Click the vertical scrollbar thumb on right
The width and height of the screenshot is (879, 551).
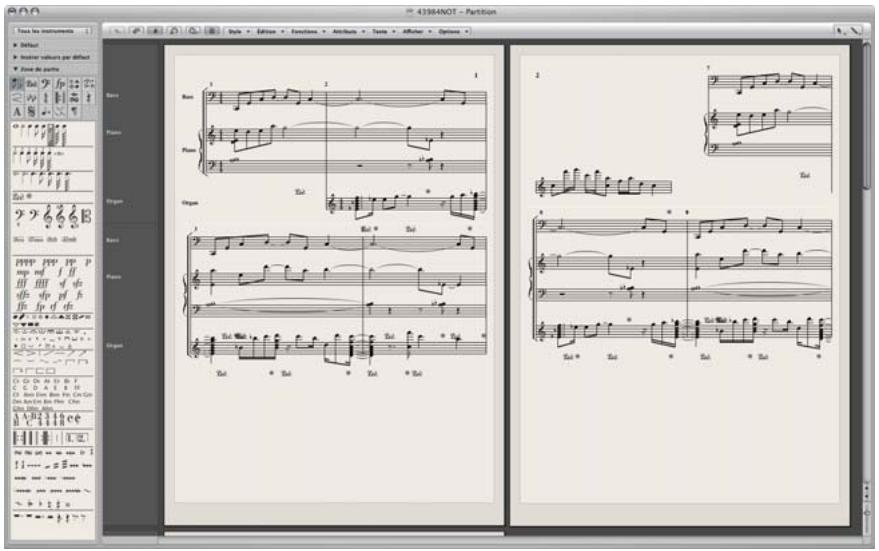point(868,115)
